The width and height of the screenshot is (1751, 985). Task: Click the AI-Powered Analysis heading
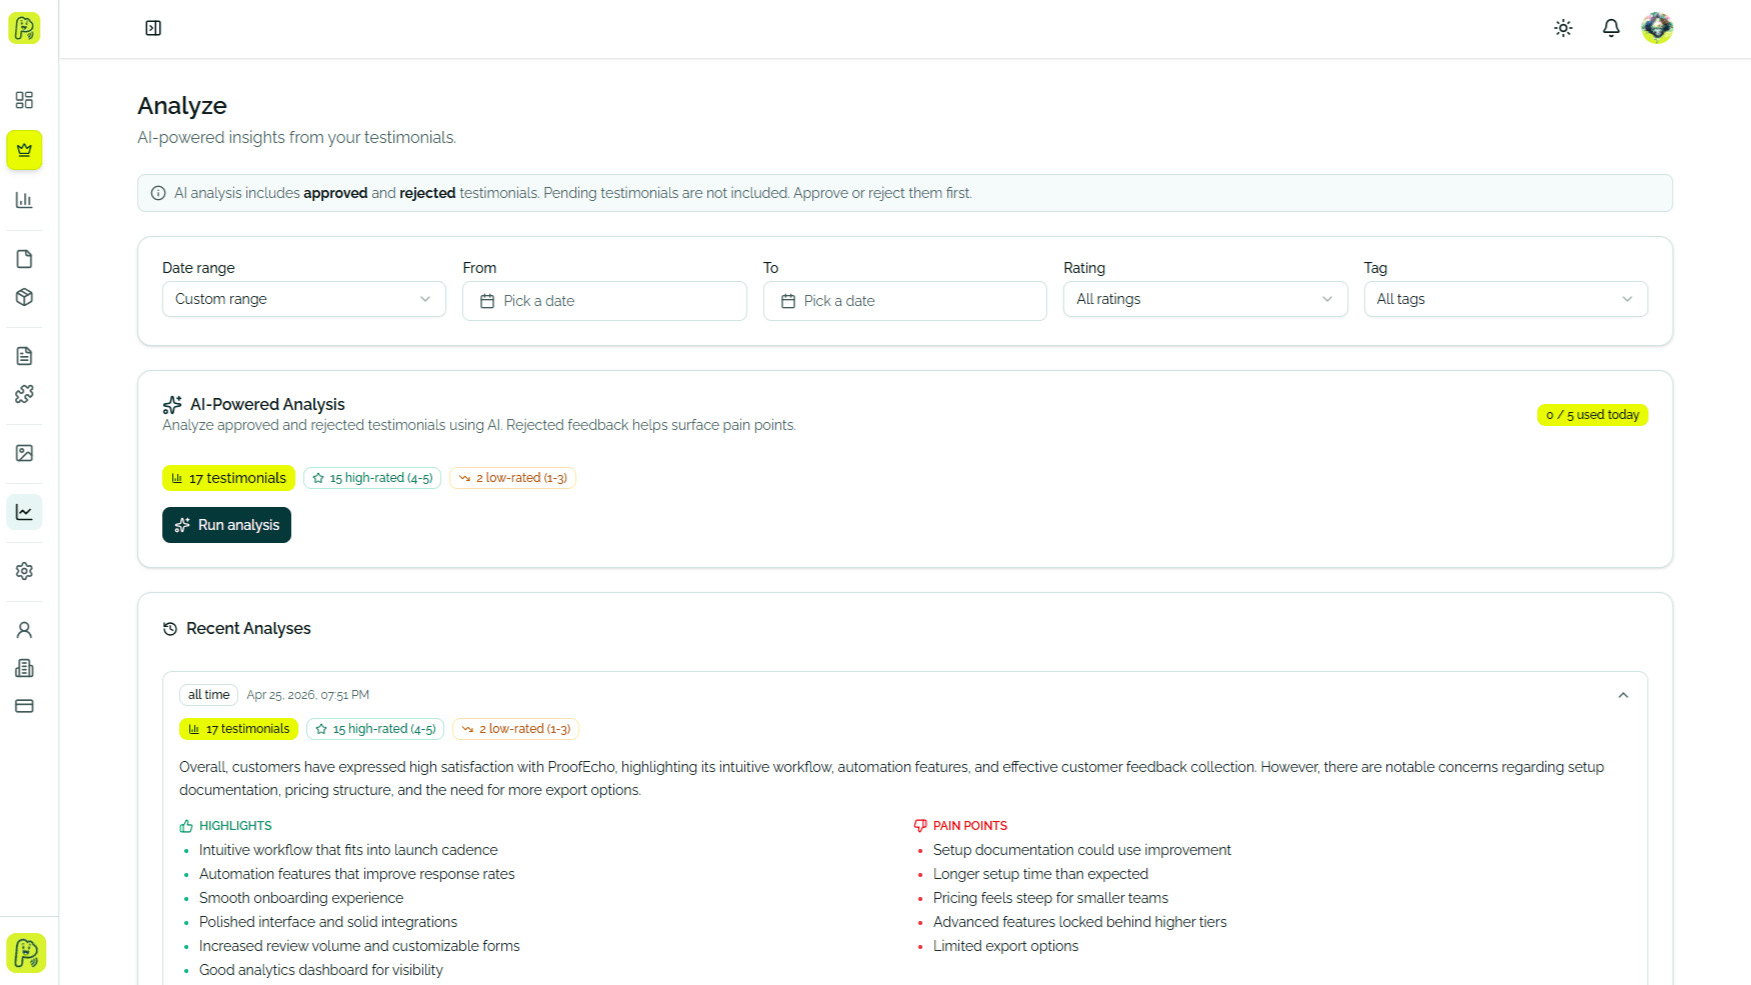tap(267, 404)
